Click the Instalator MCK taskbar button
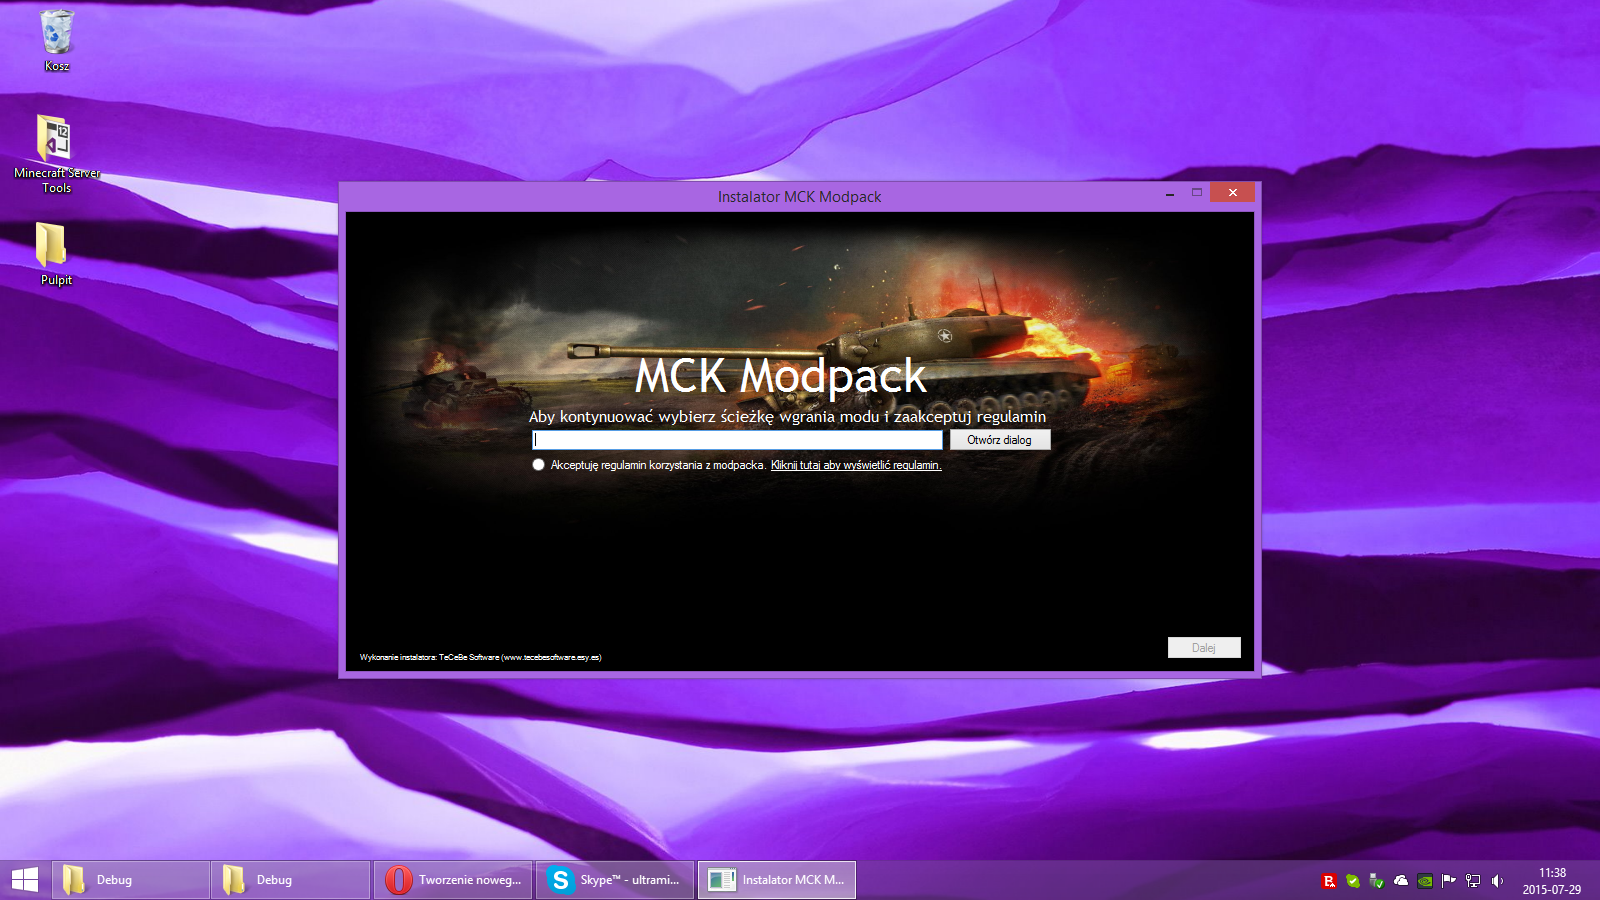The height and width of the screenshot is (900, 1600). pos(777,880)
